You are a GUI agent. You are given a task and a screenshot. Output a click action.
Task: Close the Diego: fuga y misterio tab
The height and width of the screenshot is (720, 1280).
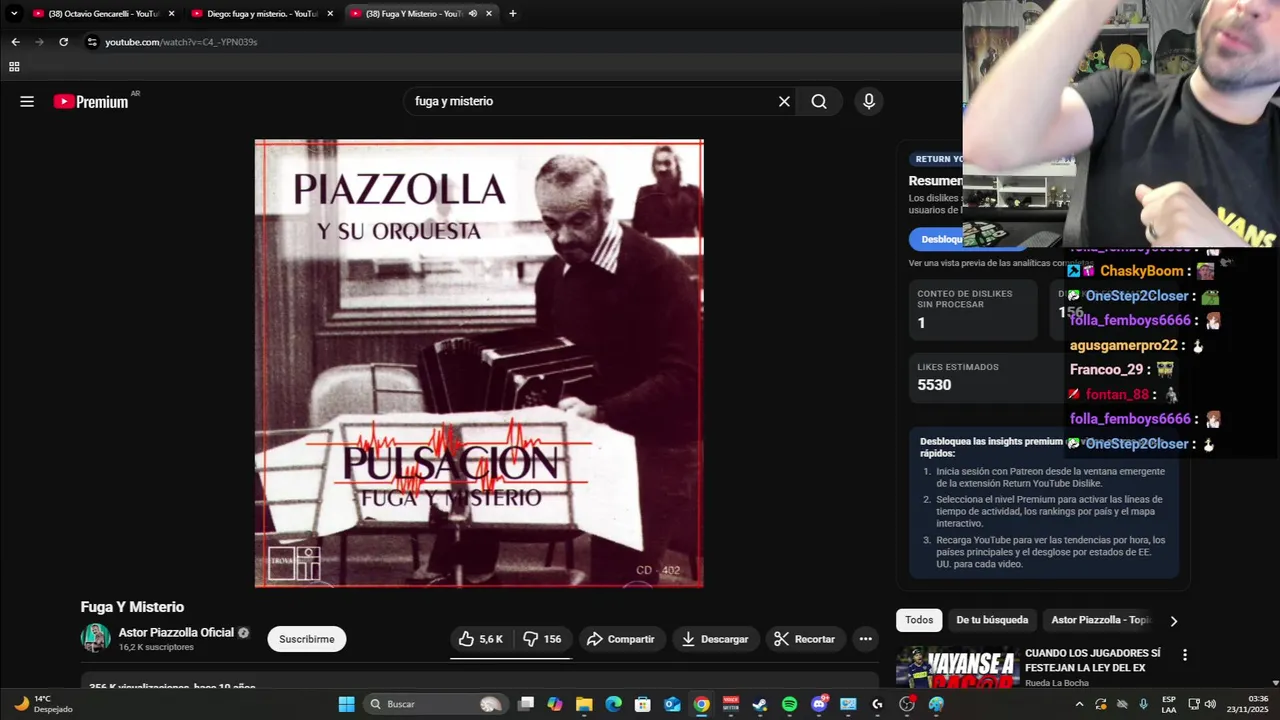coord(331,14)
